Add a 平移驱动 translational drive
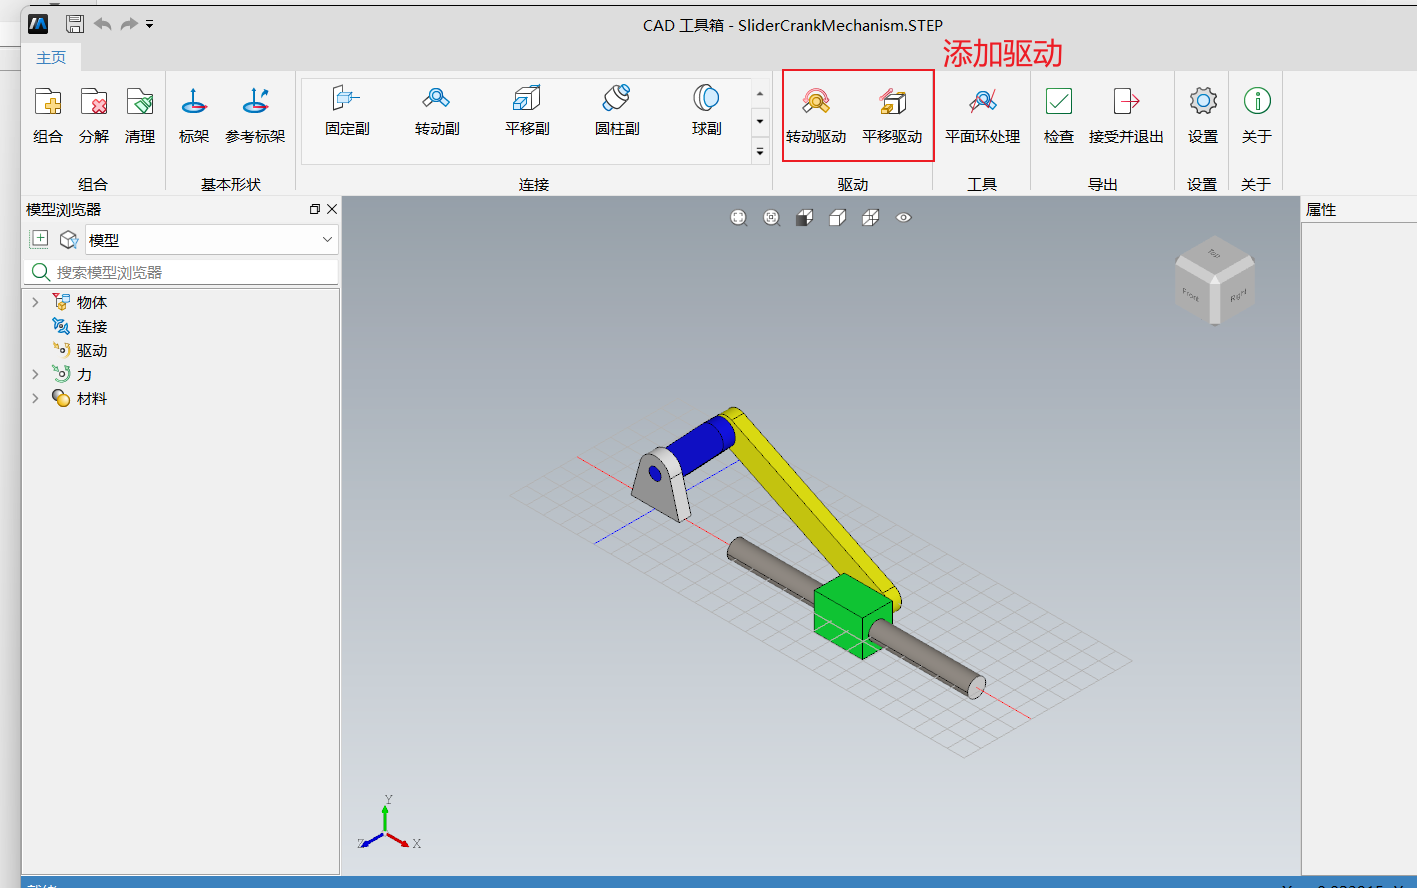 892,115
